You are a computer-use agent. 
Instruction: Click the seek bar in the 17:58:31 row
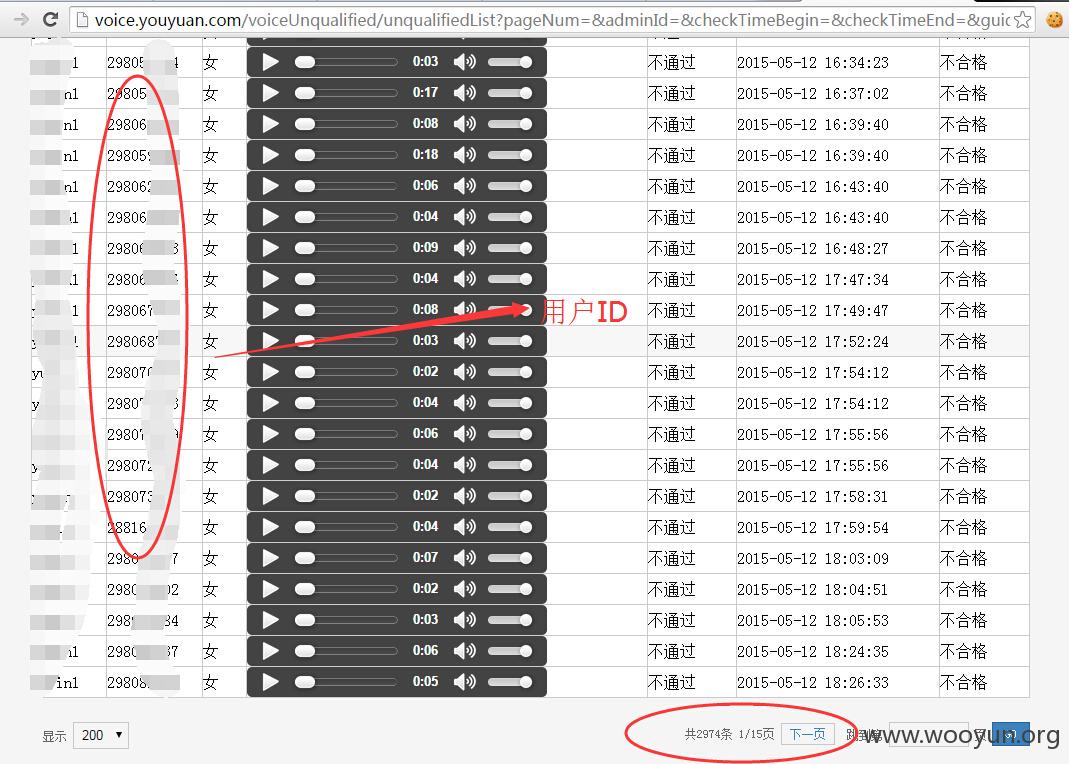coord(346,496)
